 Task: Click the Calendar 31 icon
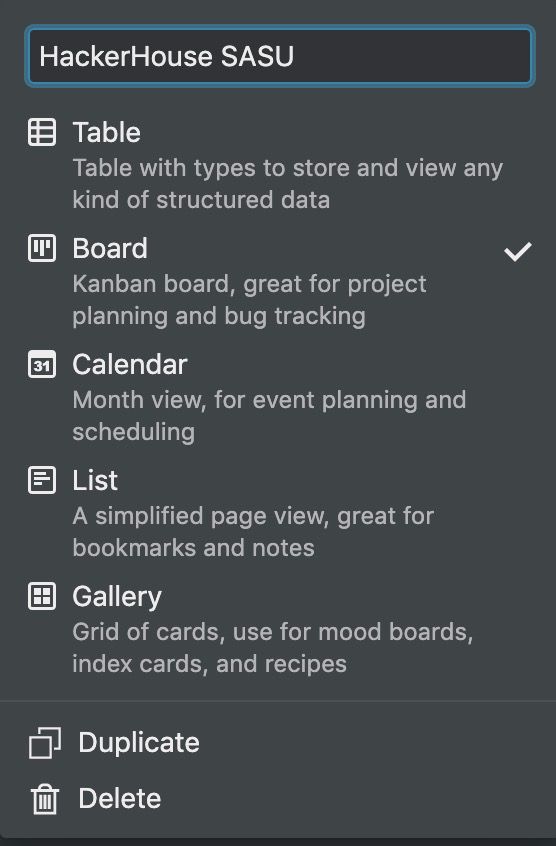coord(42,364)
